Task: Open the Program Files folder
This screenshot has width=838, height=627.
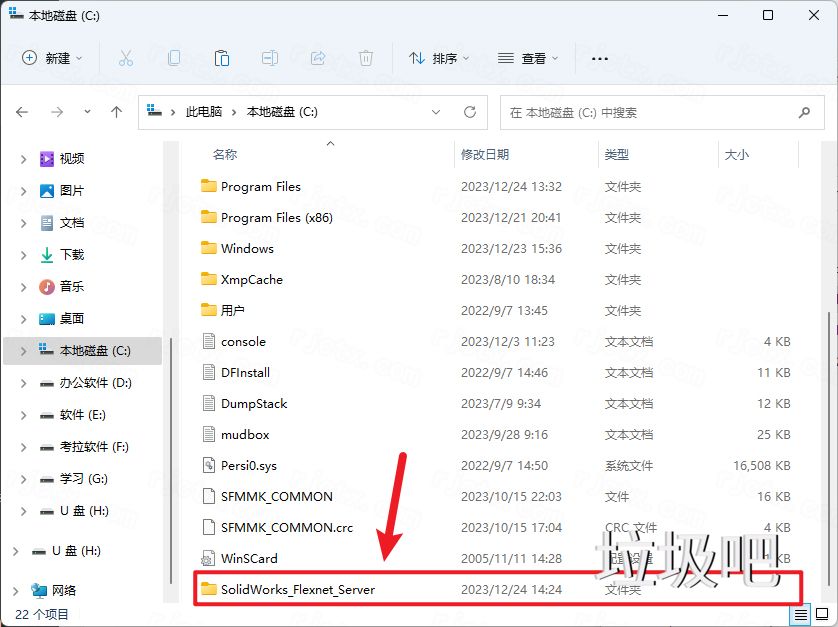Action: point(262,186)
